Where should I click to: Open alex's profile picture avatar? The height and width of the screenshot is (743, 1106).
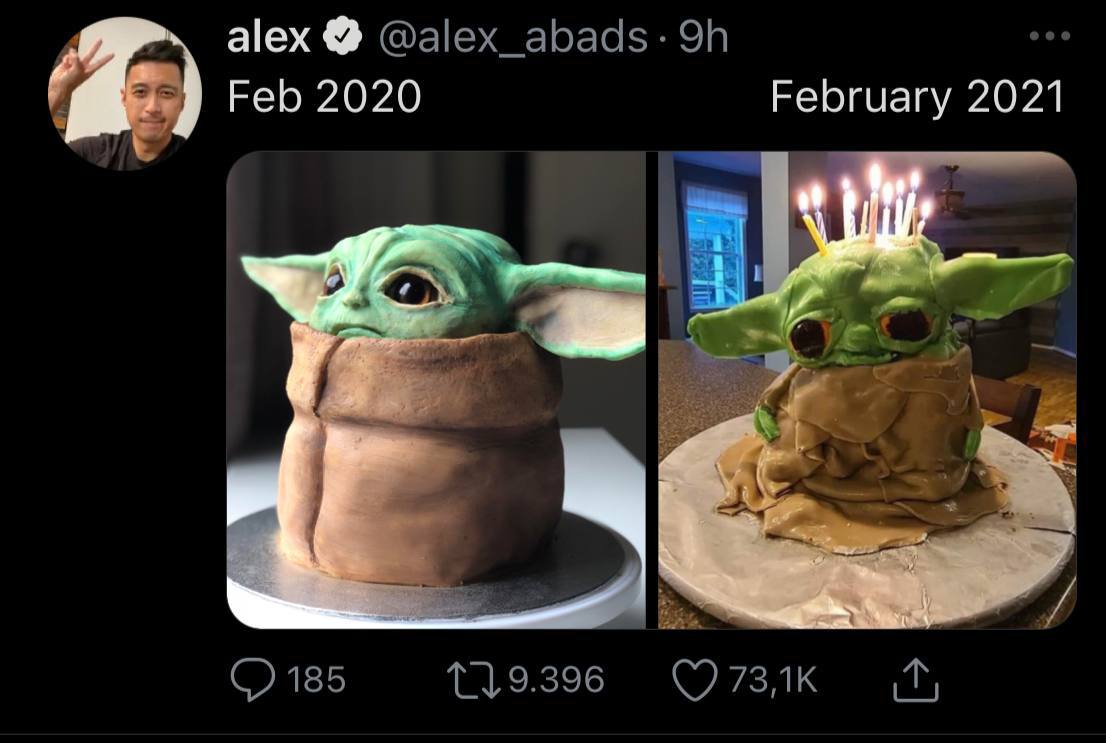[x=125, y=94]
